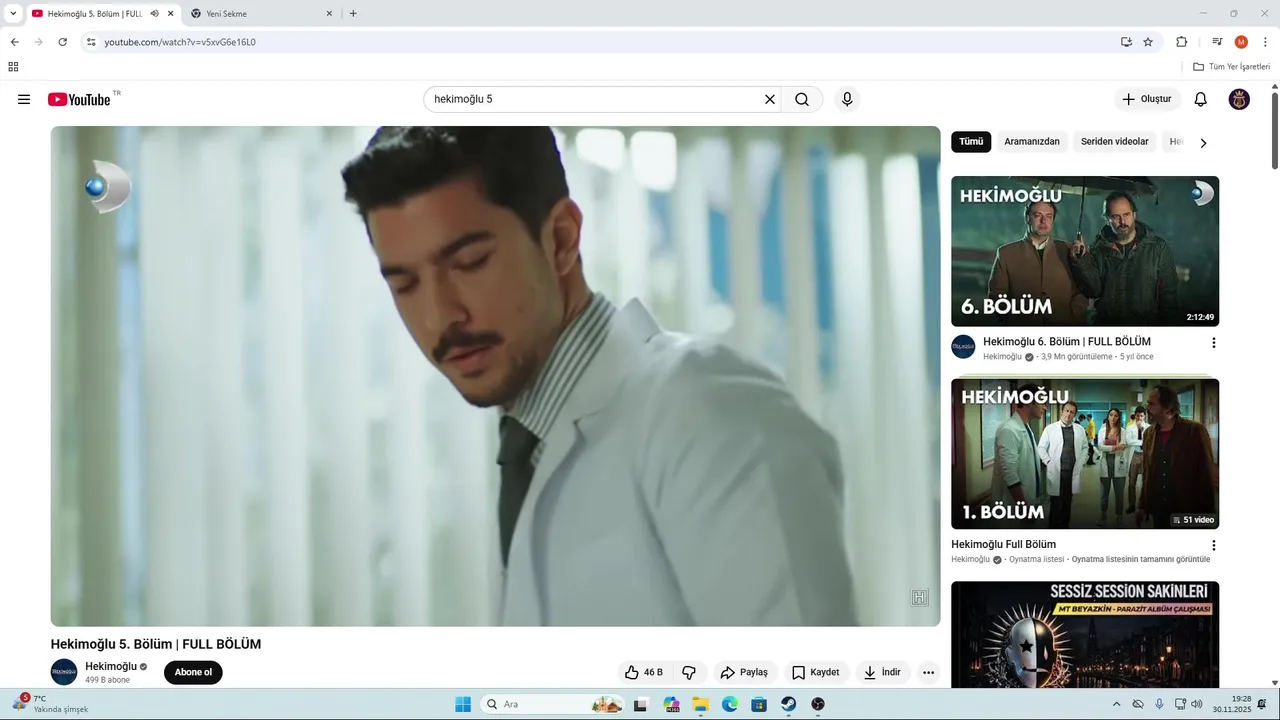Clear the search box with X
This screenshot has width=1280, height=720.
click(x=770, y=99)
